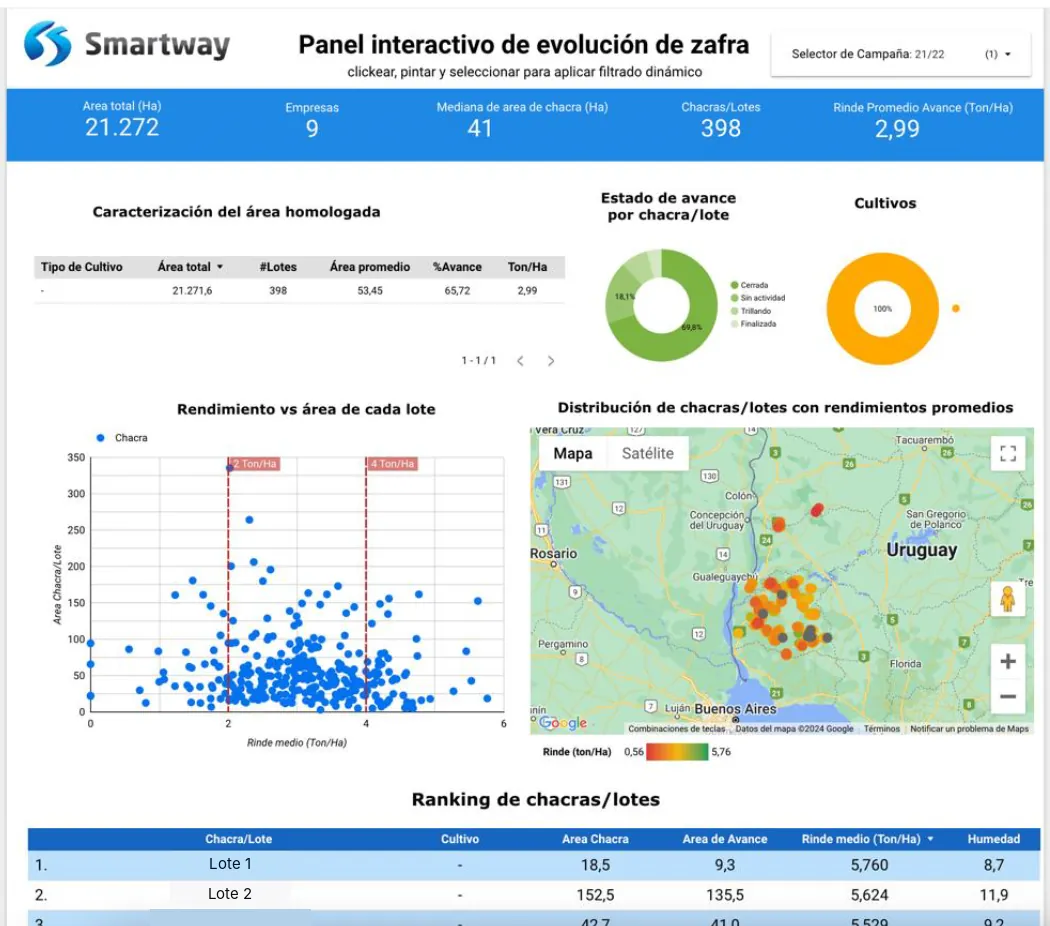Sort by Área promedio column header
This screenshot has height=926, width=1050.
click(370, 266)
